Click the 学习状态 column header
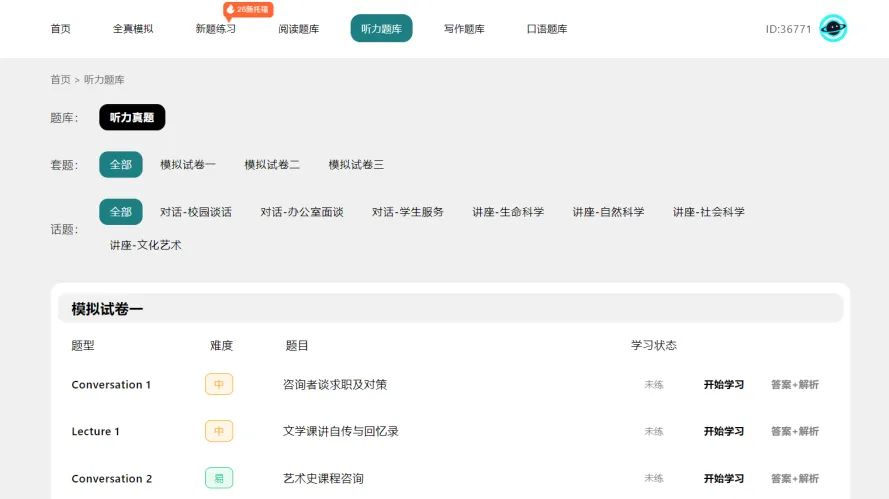 (654, 345)
